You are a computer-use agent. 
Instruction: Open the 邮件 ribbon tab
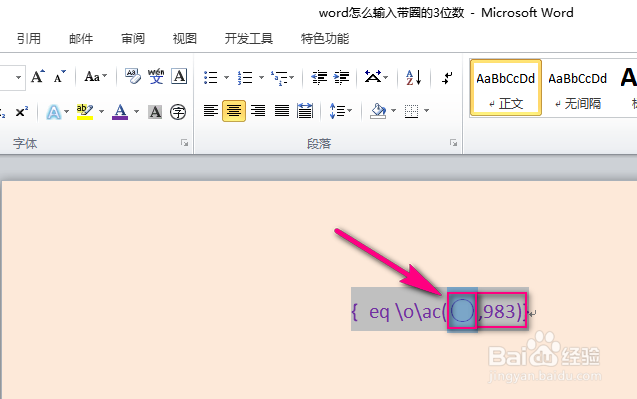pos(81,39)
